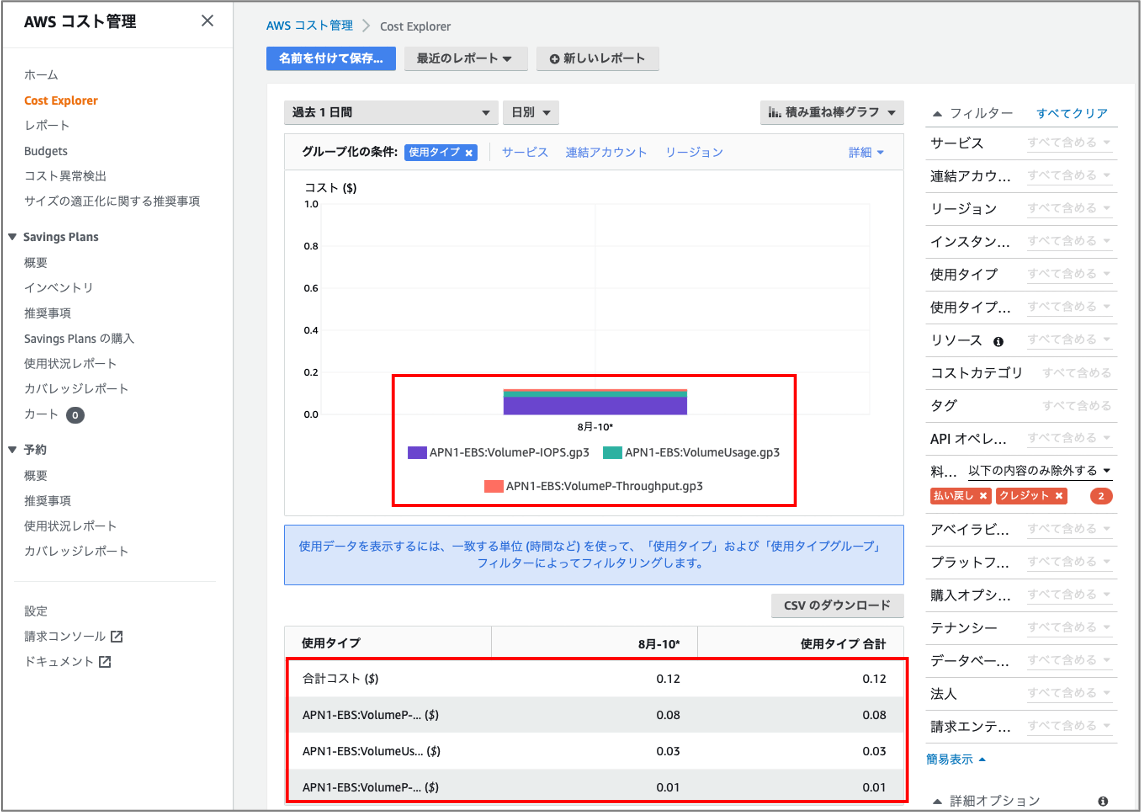Remove the クレジット filter tag
Image resolution: width=1141 pixels, height=812 pixels.
(1061, 495)
